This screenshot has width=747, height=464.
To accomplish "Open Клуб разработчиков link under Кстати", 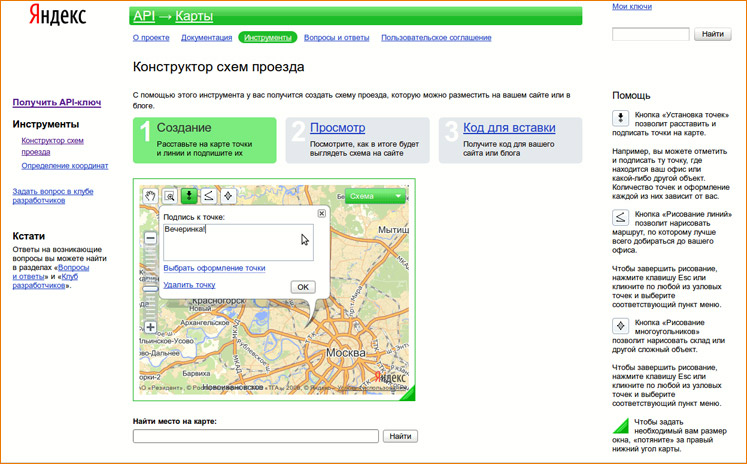I will coord(45,281).
